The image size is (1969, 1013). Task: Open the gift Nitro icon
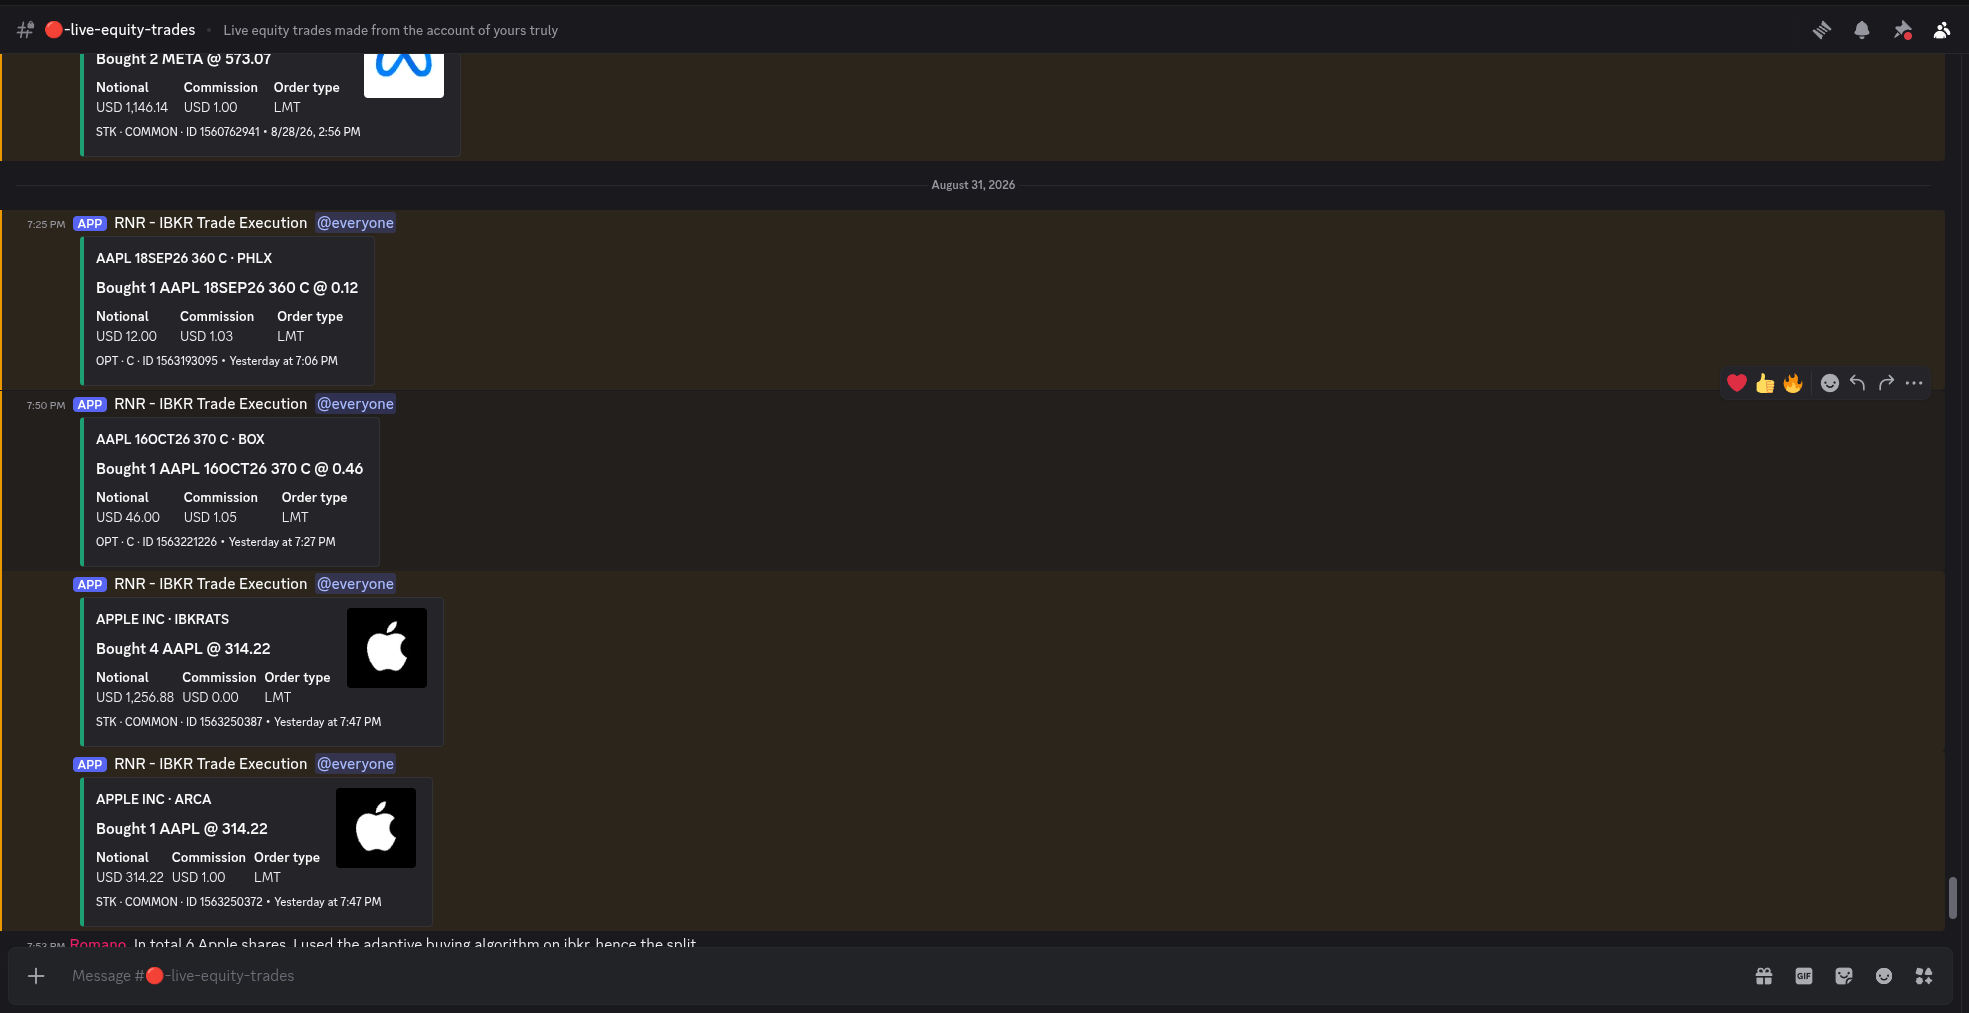tap(1764, 976)
